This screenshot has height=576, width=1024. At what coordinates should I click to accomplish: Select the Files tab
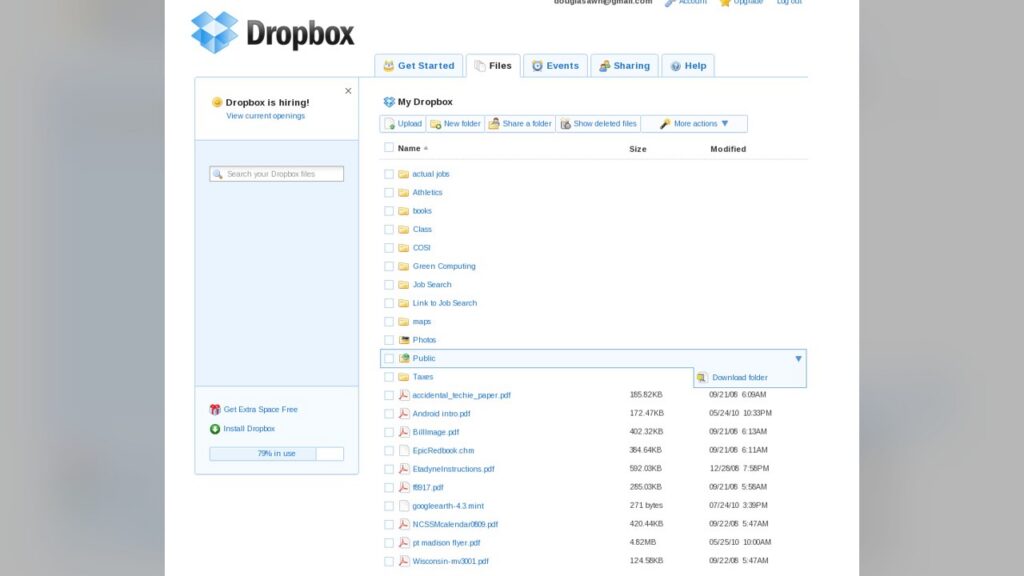tap(493, 66)
